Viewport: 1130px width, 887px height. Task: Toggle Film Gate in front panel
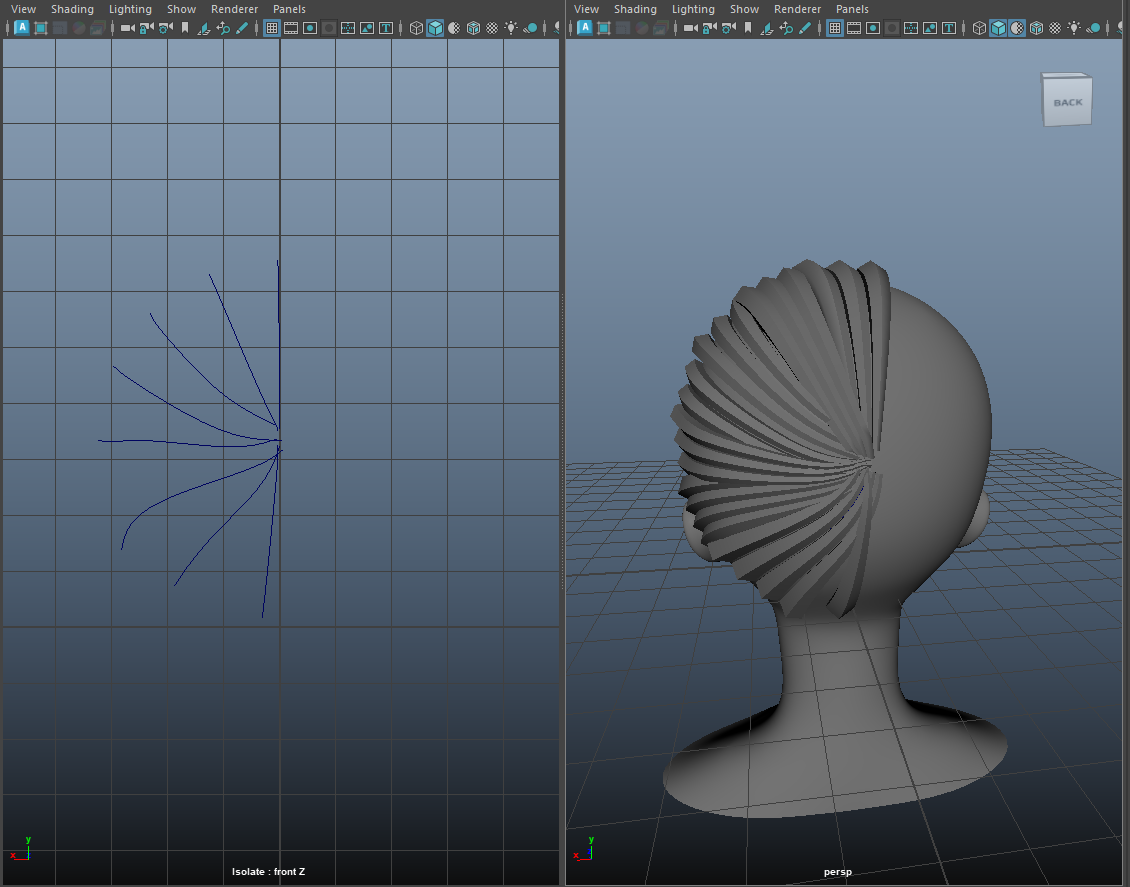click(x=290, y=28)
